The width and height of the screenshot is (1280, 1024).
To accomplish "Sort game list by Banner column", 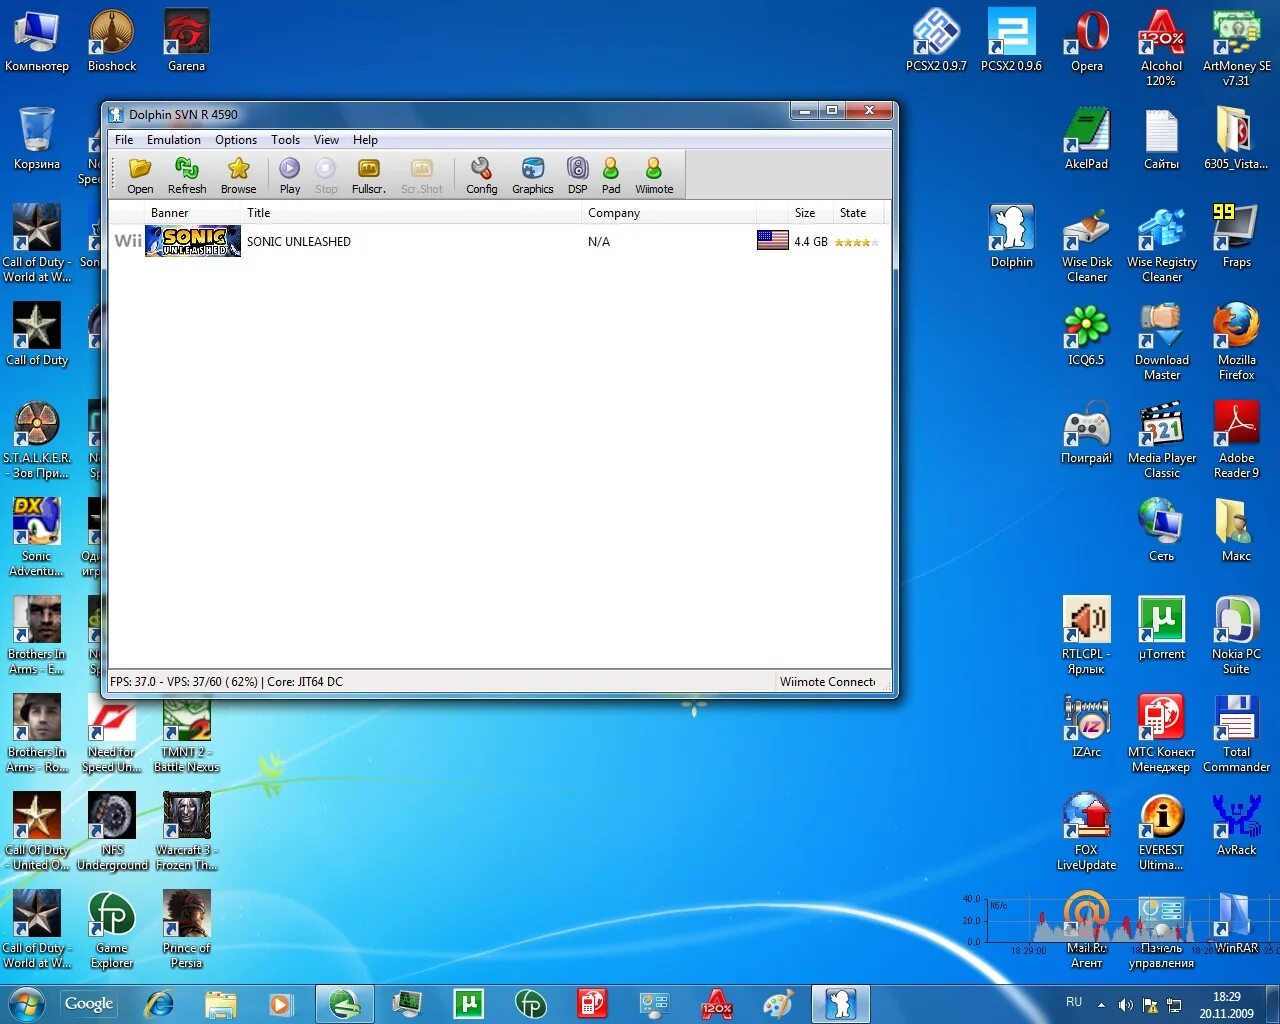I will (x=176, y=213).
